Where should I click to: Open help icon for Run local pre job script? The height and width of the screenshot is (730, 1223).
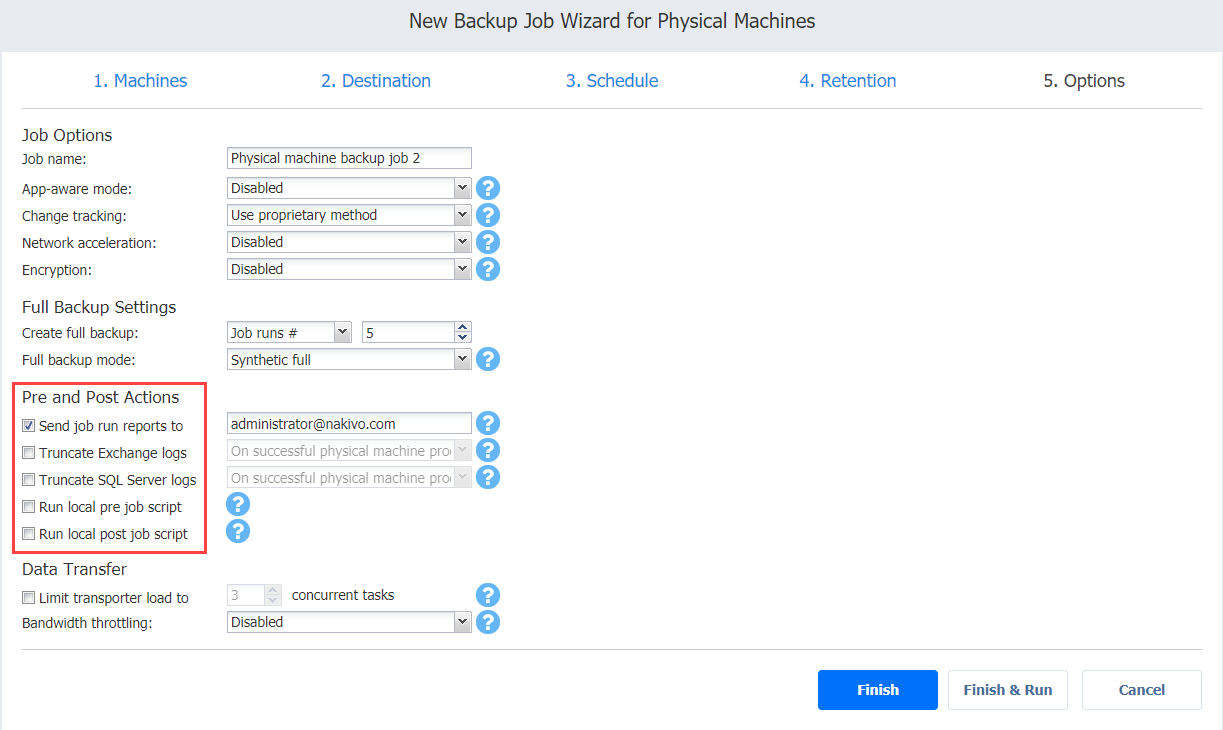click(x=238, y=504)
